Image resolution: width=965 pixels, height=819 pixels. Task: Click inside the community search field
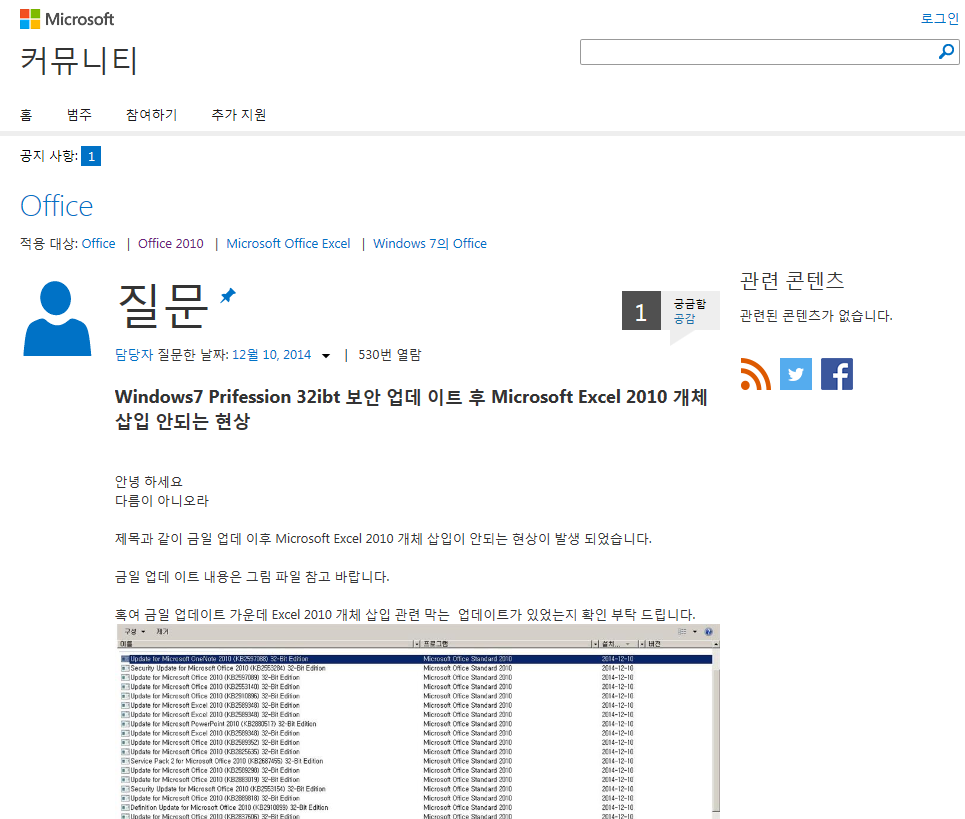coord(757,52)
